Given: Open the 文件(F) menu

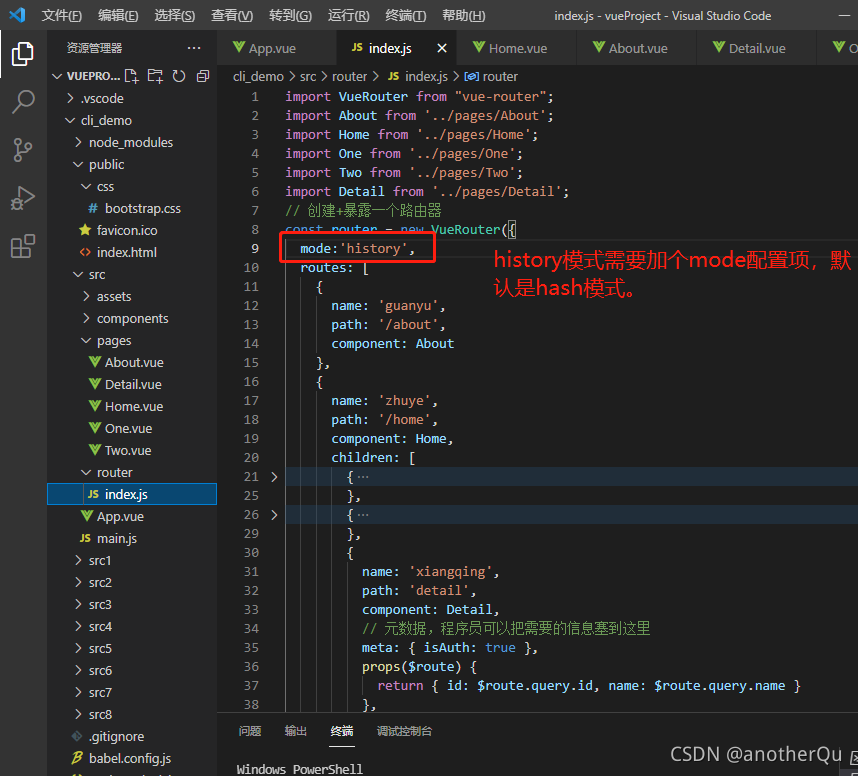Looking at the screenshot, I should point(61,15).
